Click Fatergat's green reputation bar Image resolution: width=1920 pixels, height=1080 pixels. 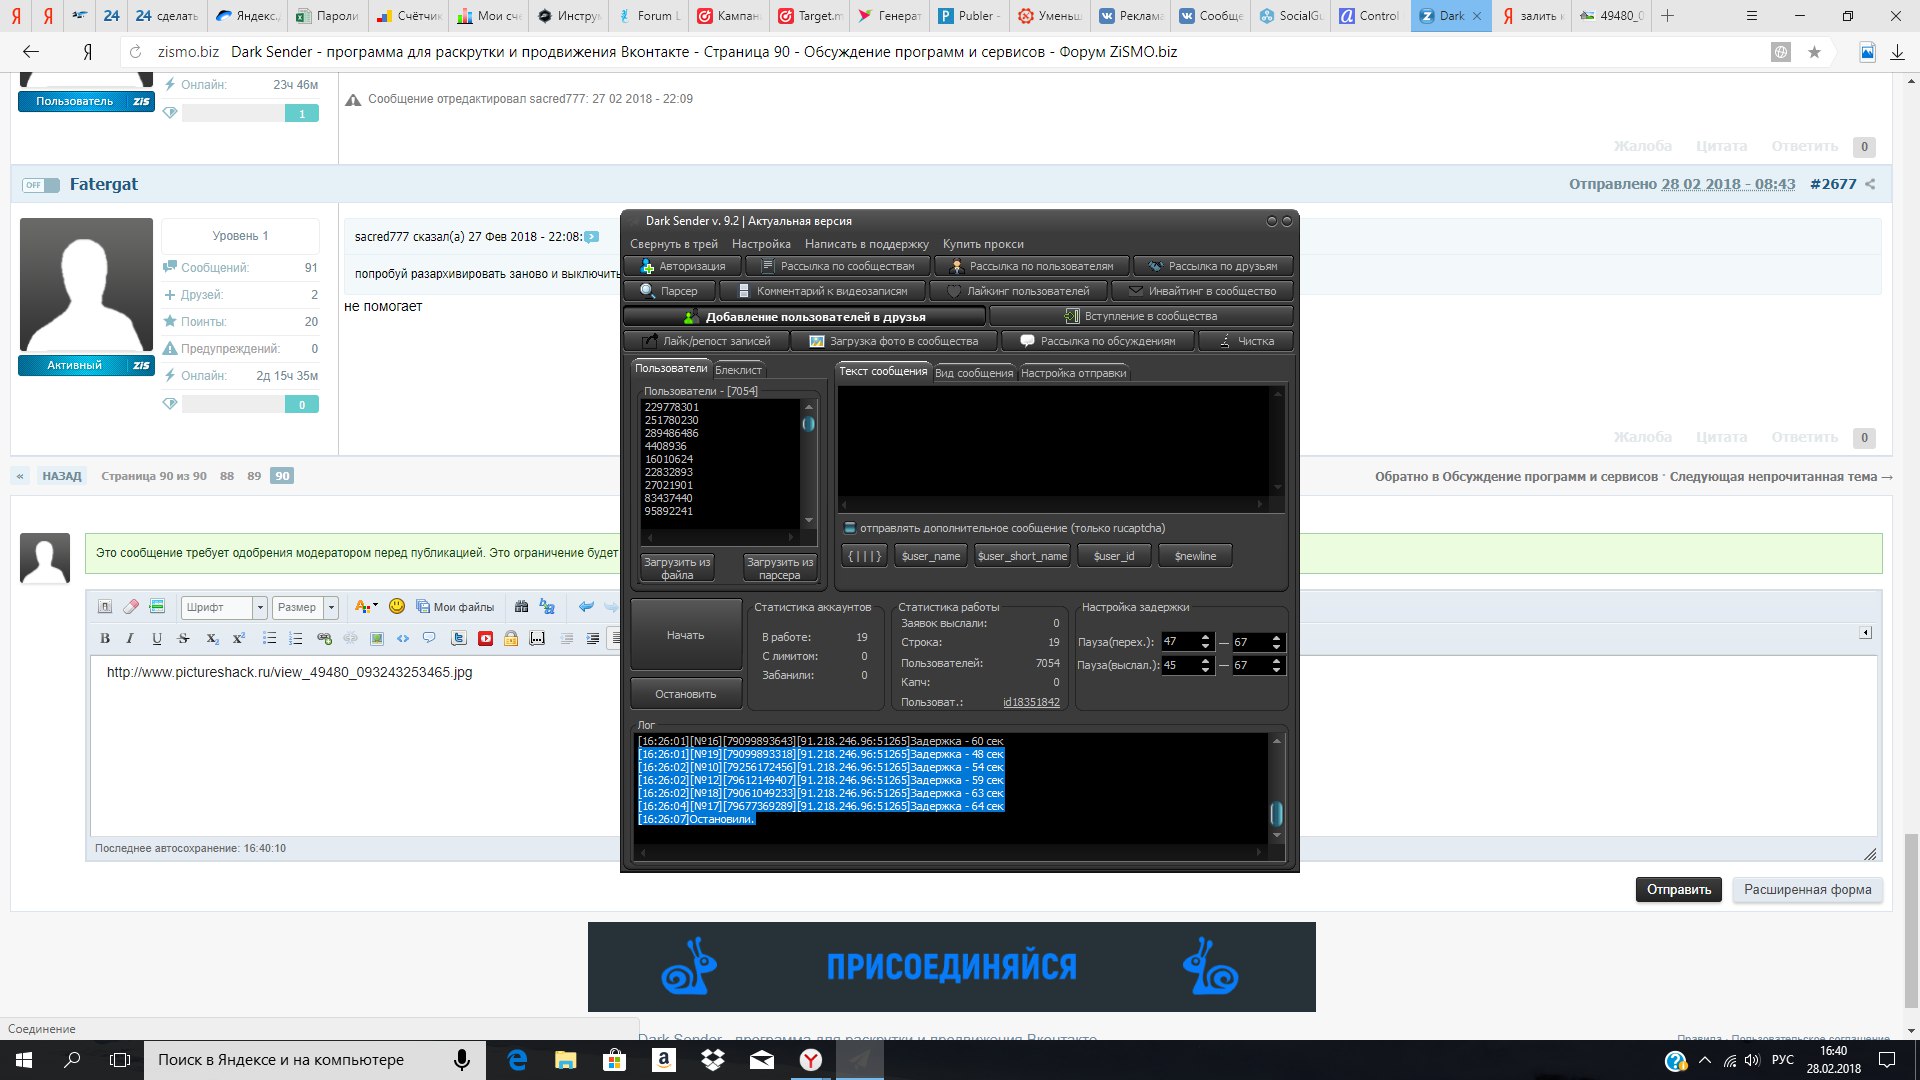pos(302,404)
